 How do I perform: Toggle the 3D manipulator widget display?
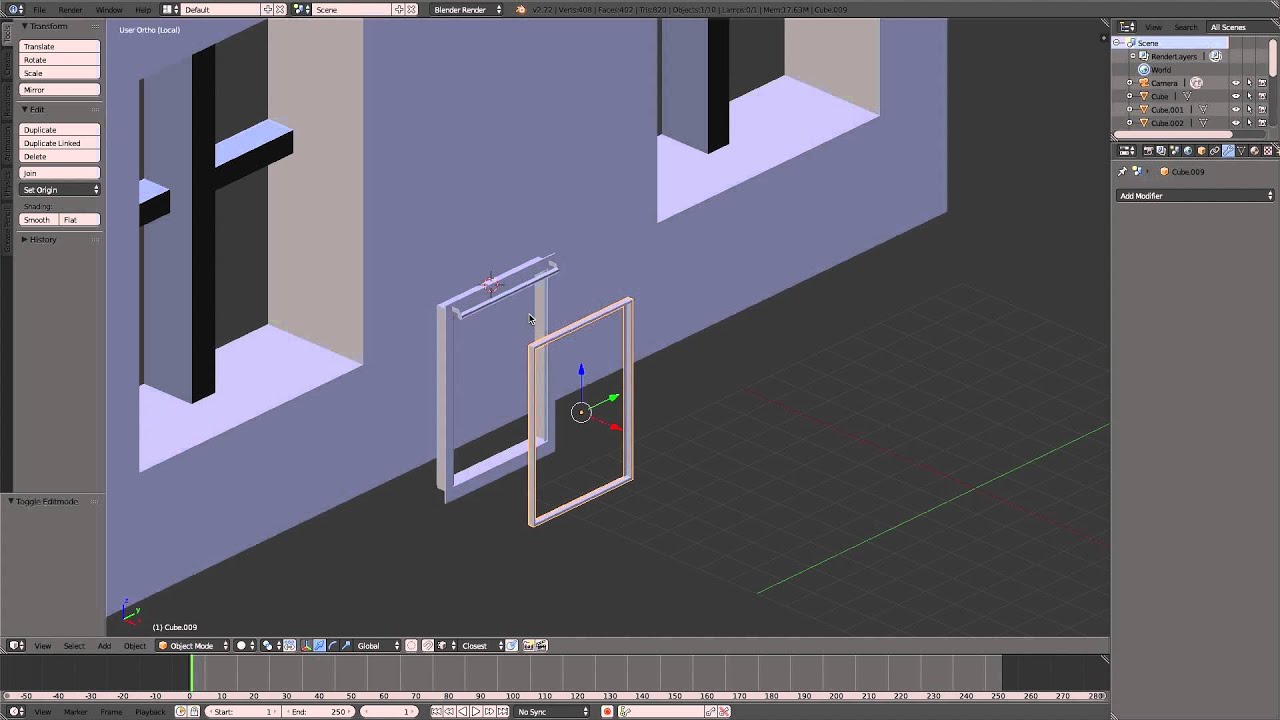(x=306, y=646)
